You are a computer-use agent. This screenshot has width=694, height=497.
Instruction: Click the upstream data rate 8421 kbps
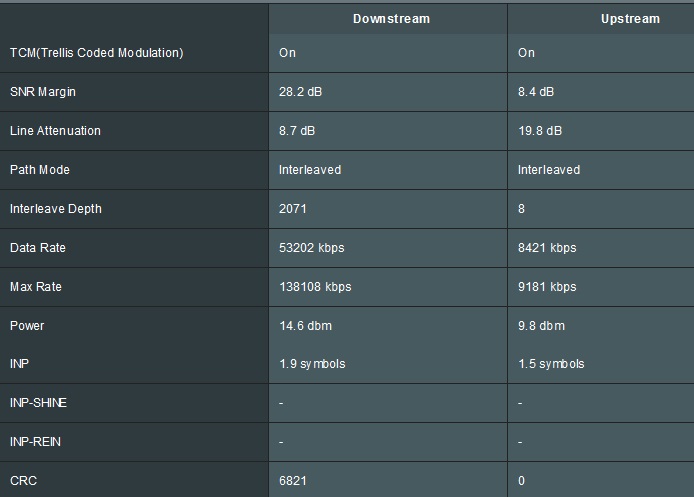(547, 247)
